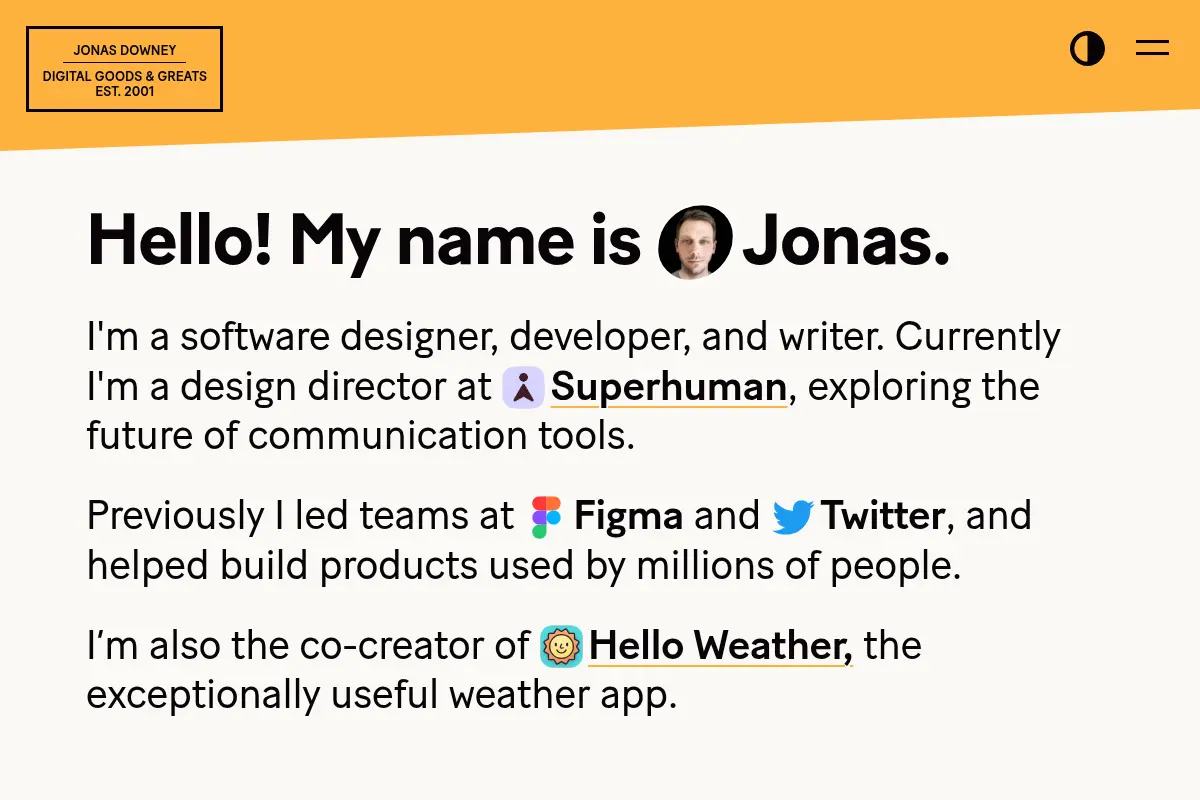Open the Hello Weather link
This screenshot has height=800, width=1200.
pyautogui.click(x=721, y=646)
